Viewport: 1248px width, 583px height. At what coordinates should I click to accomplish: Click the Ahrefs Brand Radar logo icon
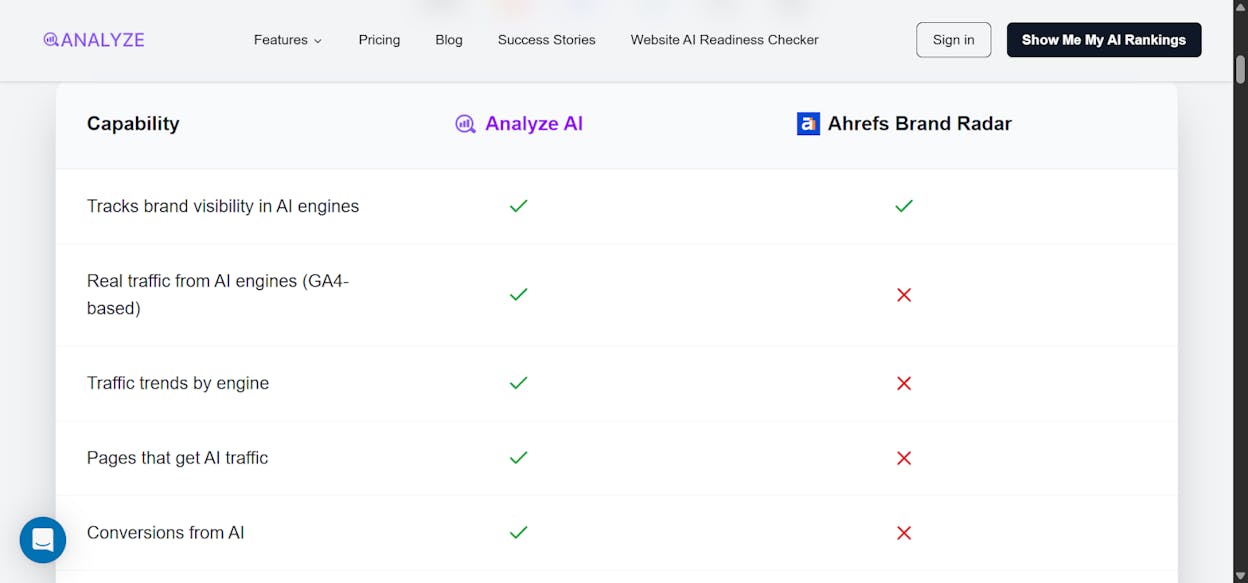tap(808, 124)
